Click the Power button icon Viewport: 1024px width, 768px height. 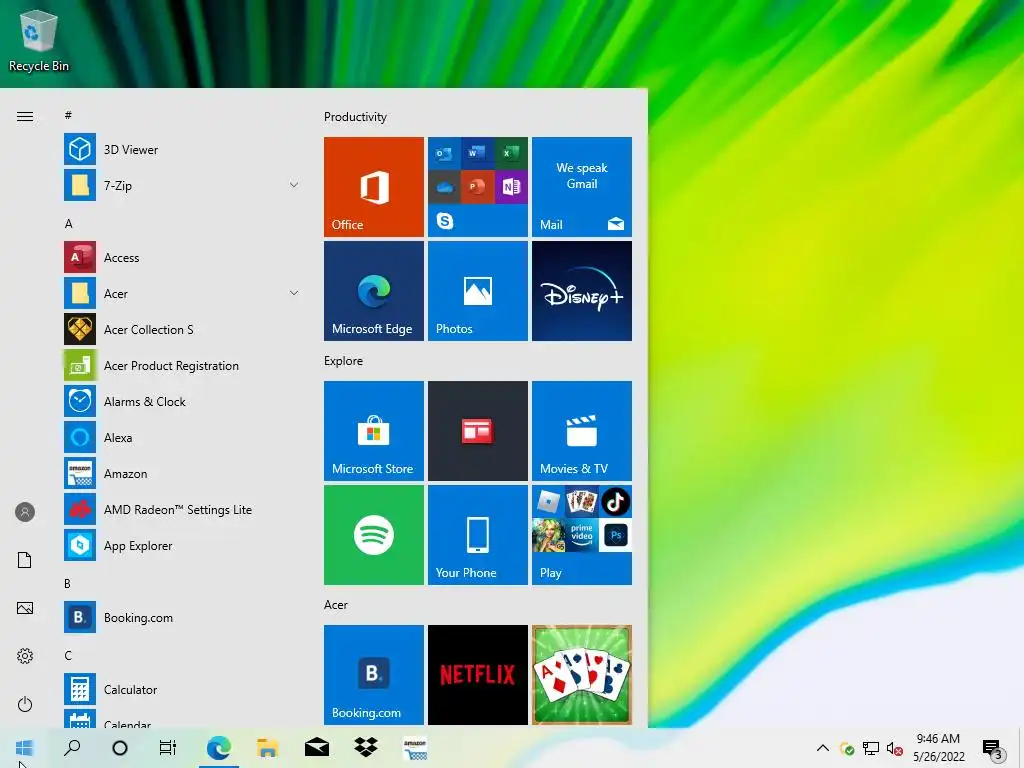click(x=25, y=704)
